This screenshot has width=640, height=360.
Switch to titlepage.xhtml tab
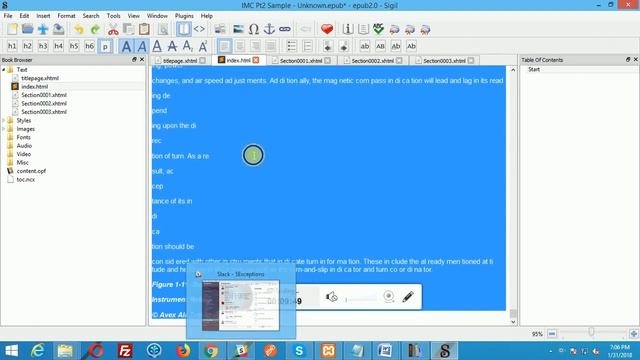[x=180, y=60]
